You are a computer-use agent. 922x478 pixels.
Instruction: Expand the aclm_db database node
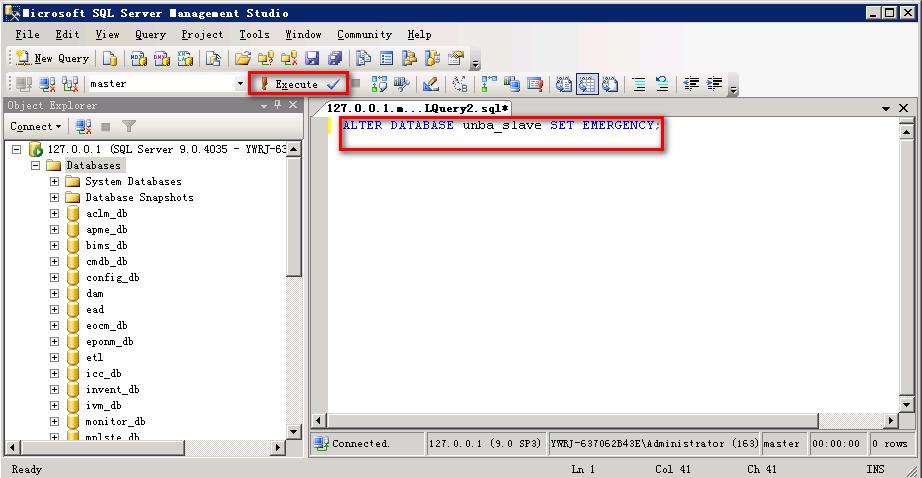[54, 213]
